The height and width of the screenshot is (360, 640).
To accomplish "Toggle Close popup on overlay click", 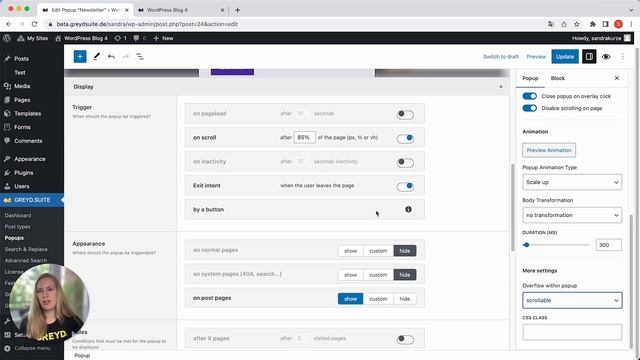I will point(529,96).
